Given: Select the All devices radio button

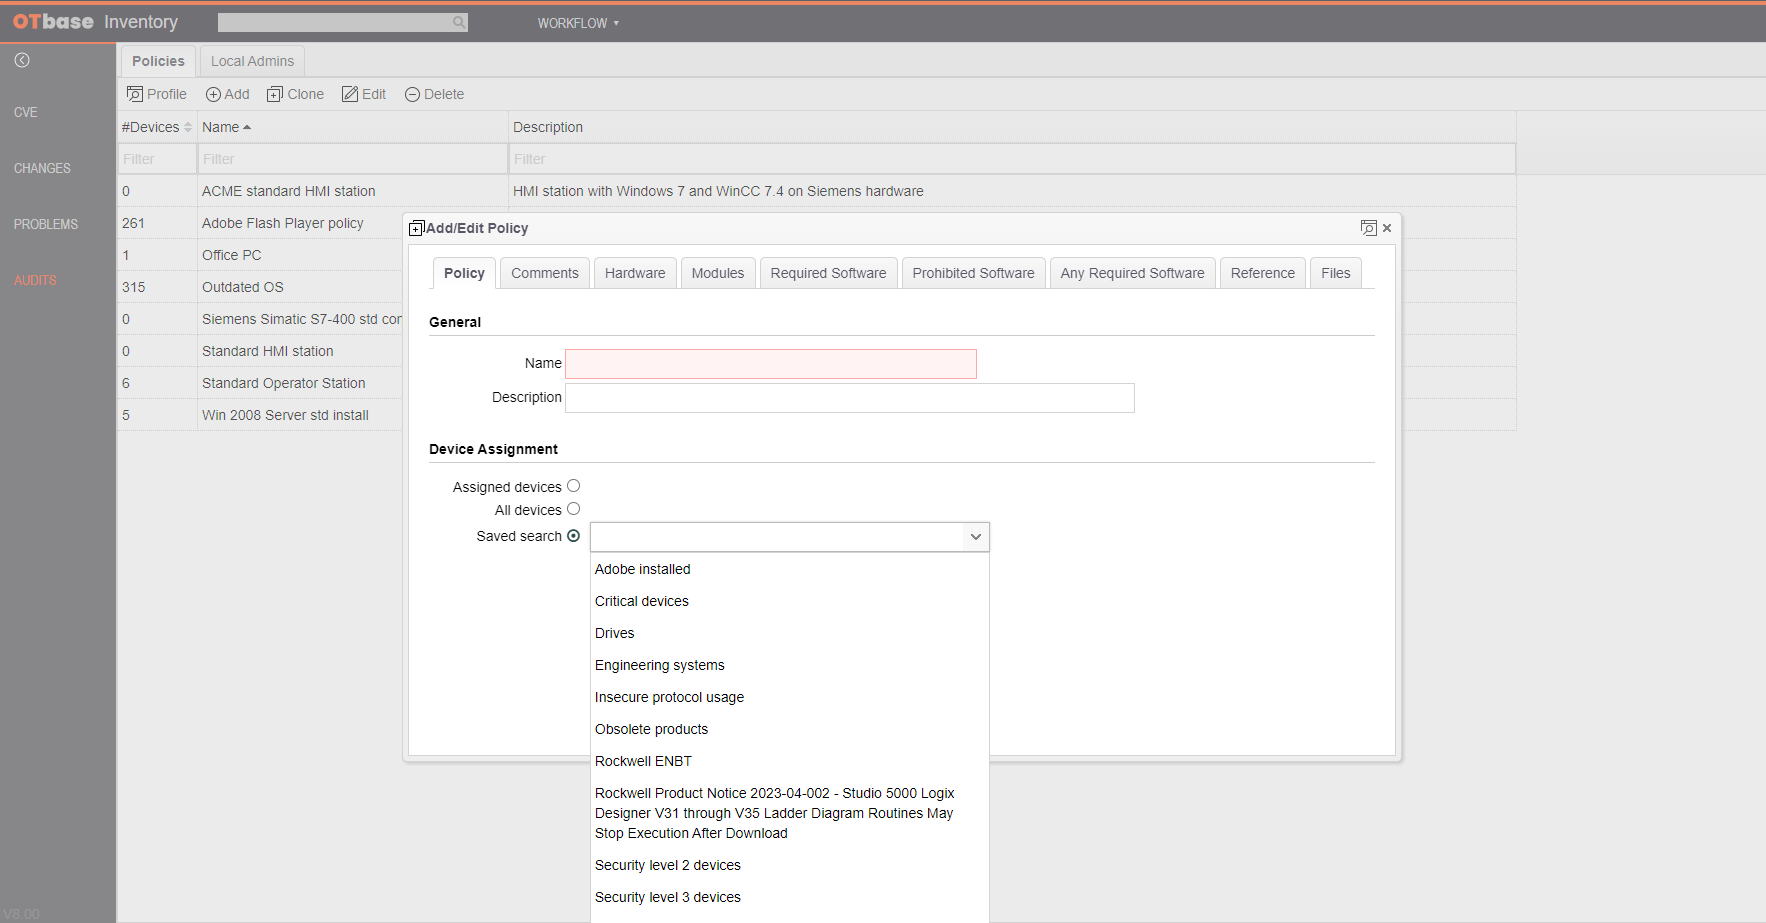Looking at the screenshot, I should [x=573, y=509].
